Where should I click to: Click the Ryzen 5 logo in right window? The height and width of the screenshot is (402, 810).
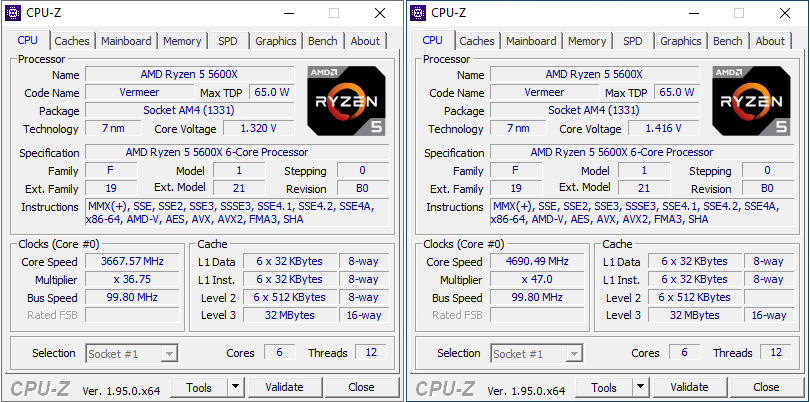pos(751,101)
